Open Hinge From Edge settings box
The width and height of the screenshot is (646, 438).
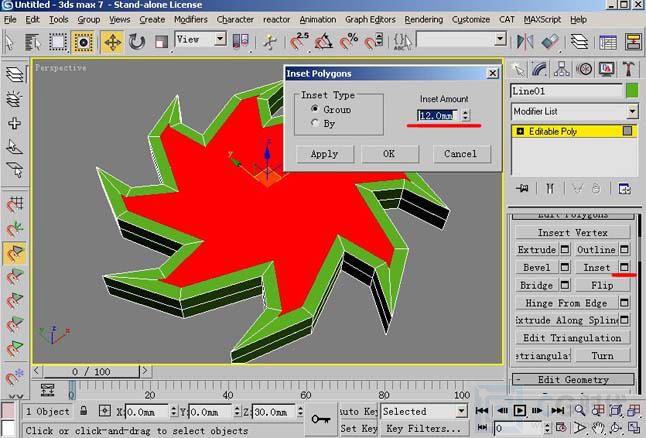pos(625,303)
